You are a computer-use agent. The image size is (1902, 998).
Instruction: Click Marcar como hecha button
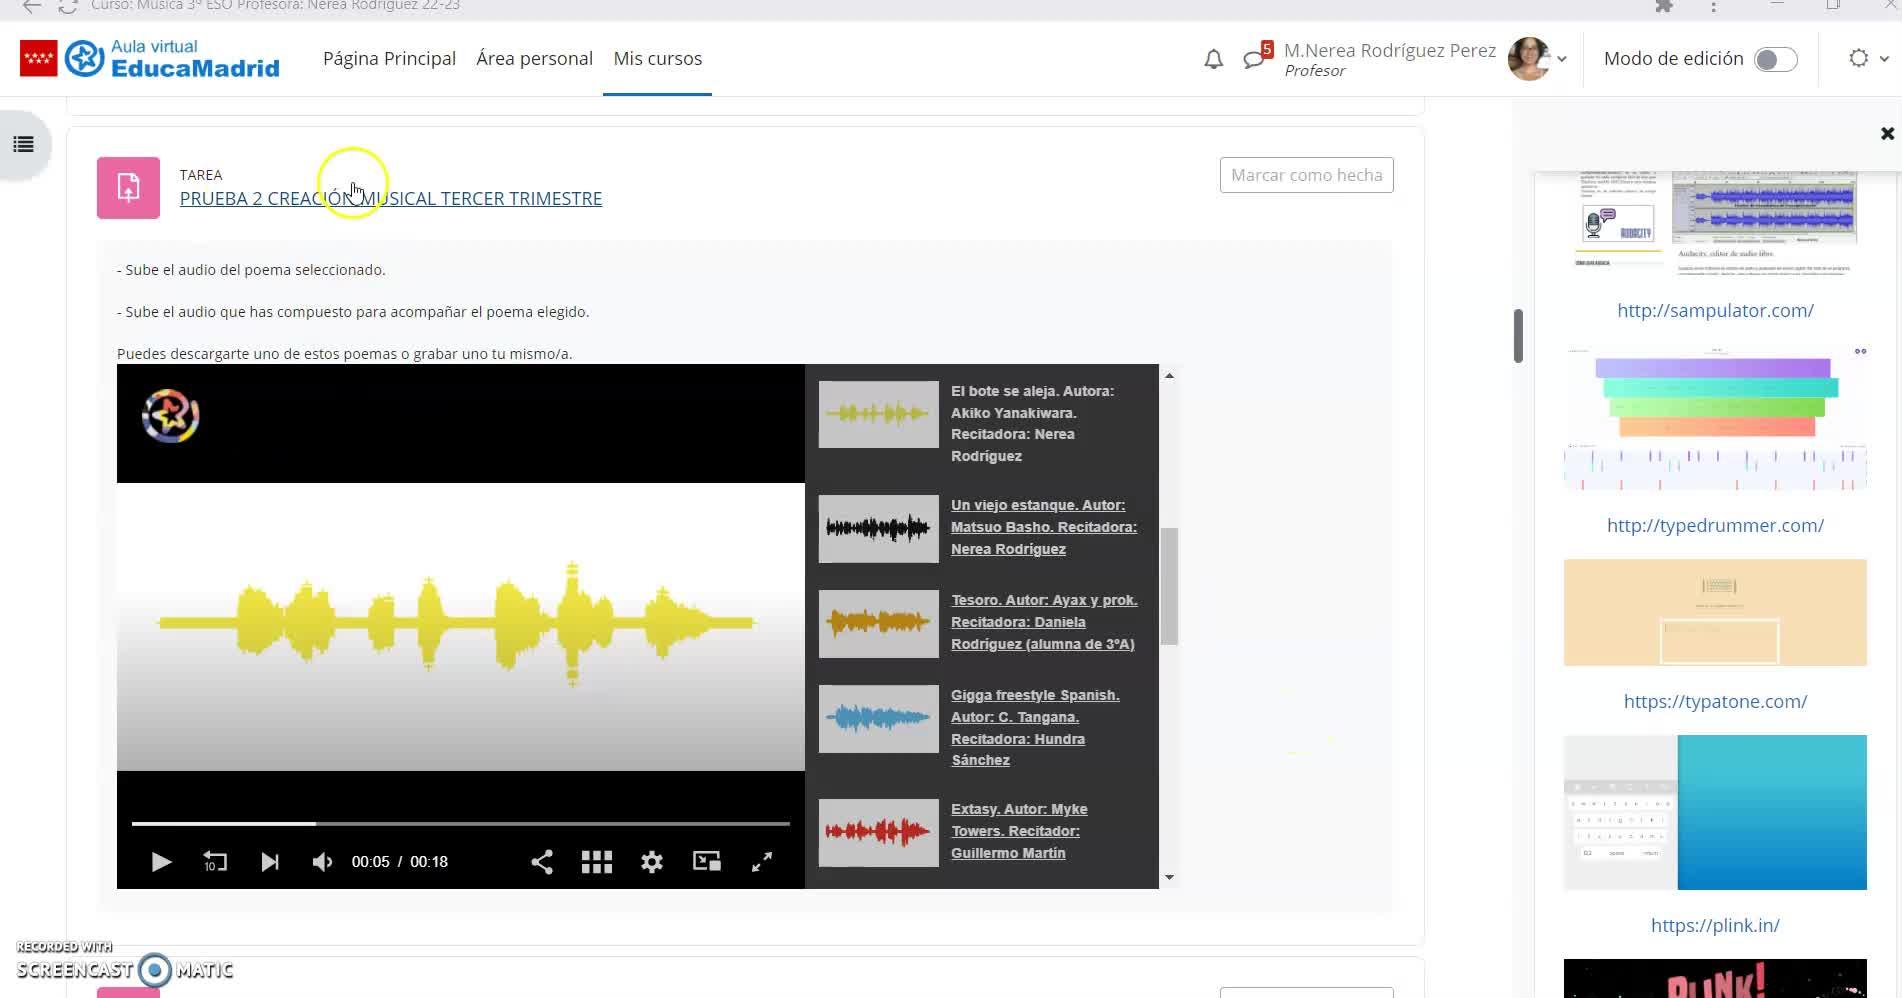pos(1306,175)
